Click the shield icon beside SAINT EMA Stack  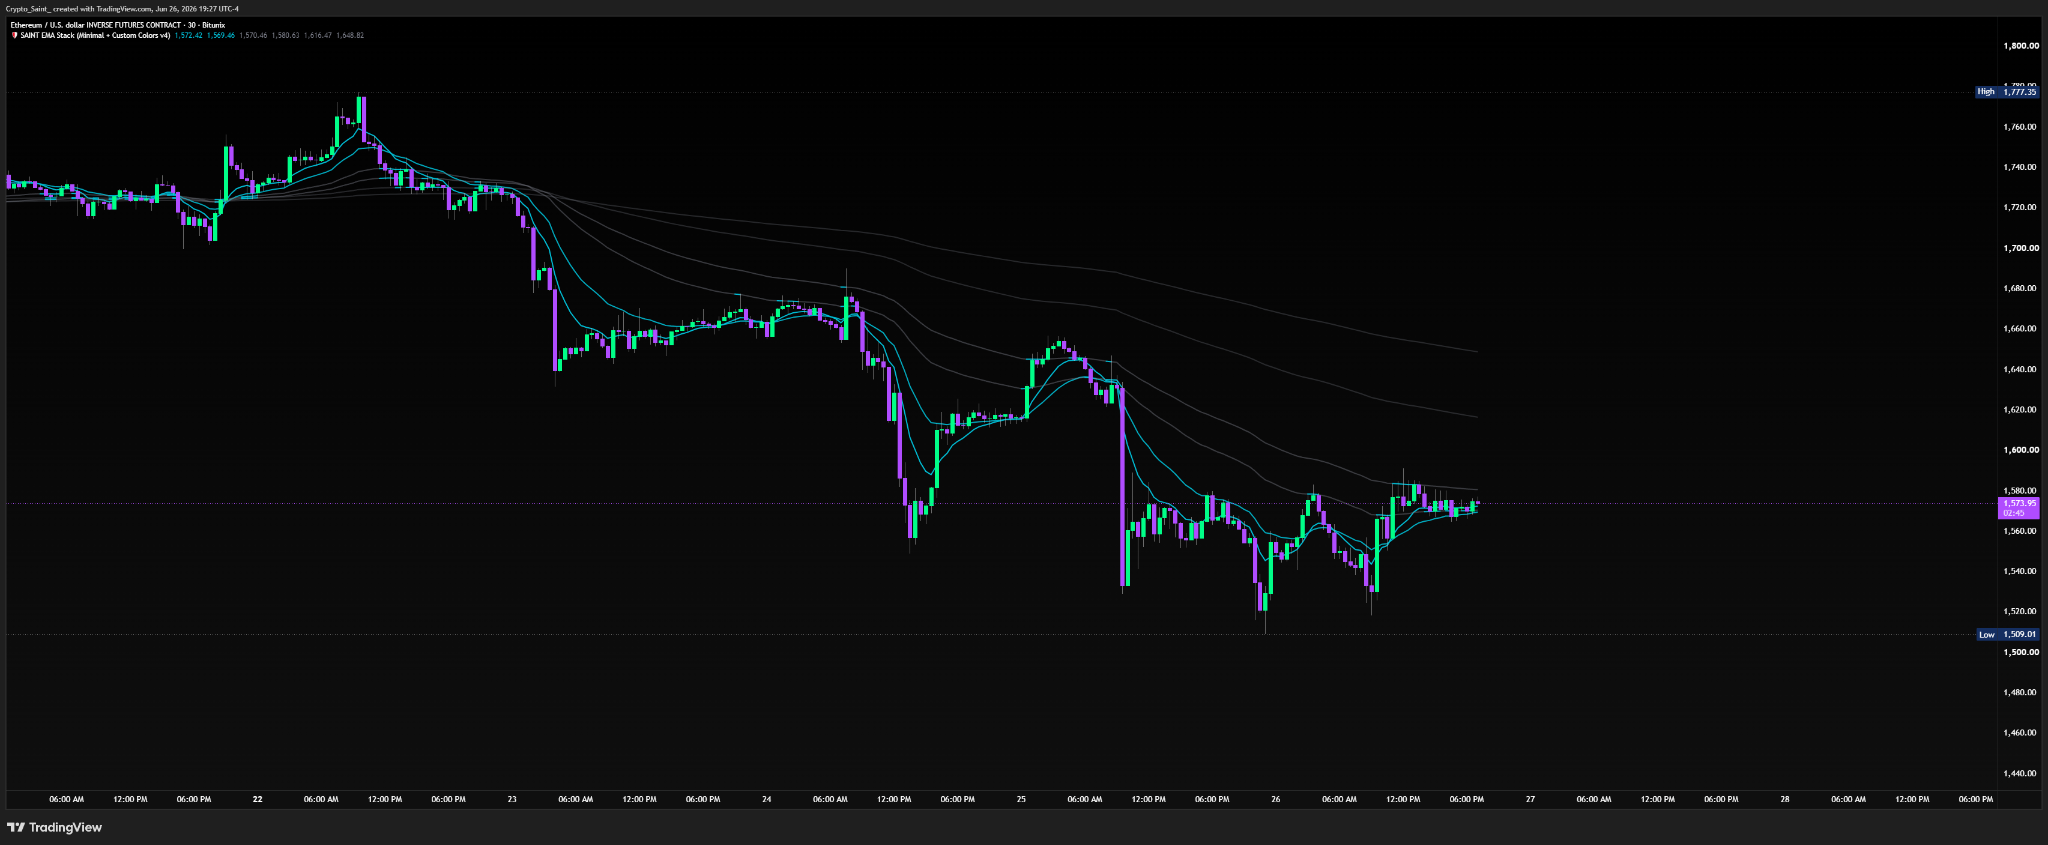click(14, 35)
